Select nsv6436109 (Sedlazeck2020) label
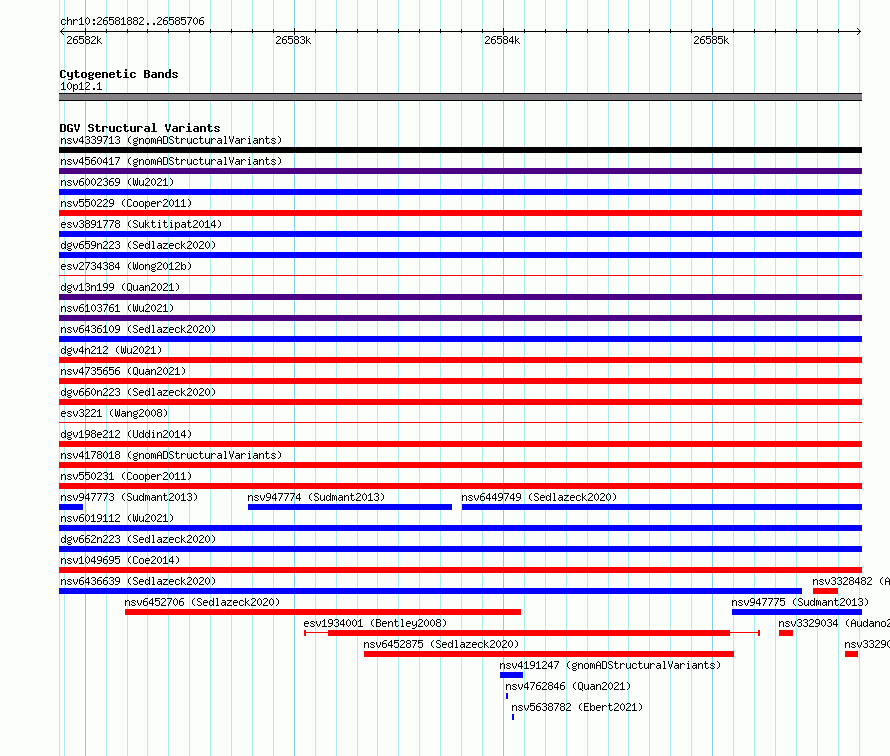890x756 pixels. coord(138,329)
